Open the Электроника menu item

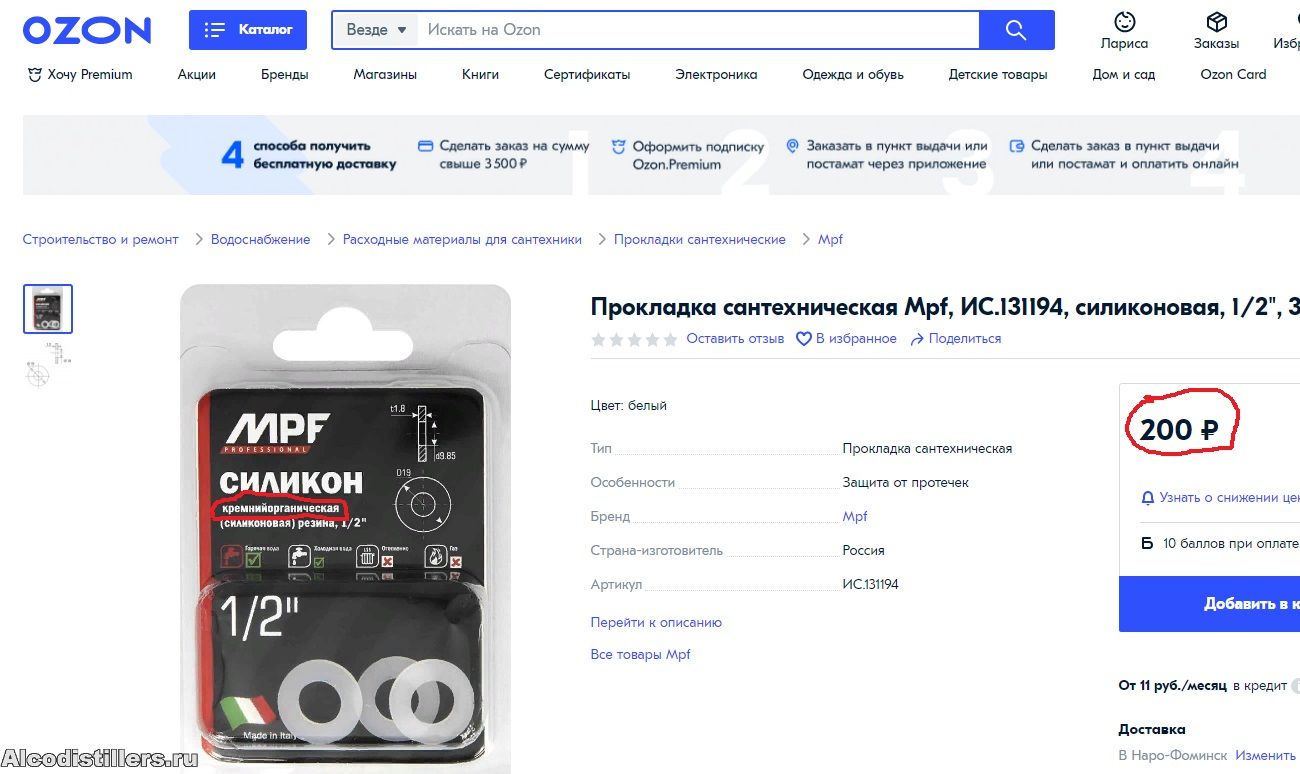pyautogui.click(x=716, y=74)
